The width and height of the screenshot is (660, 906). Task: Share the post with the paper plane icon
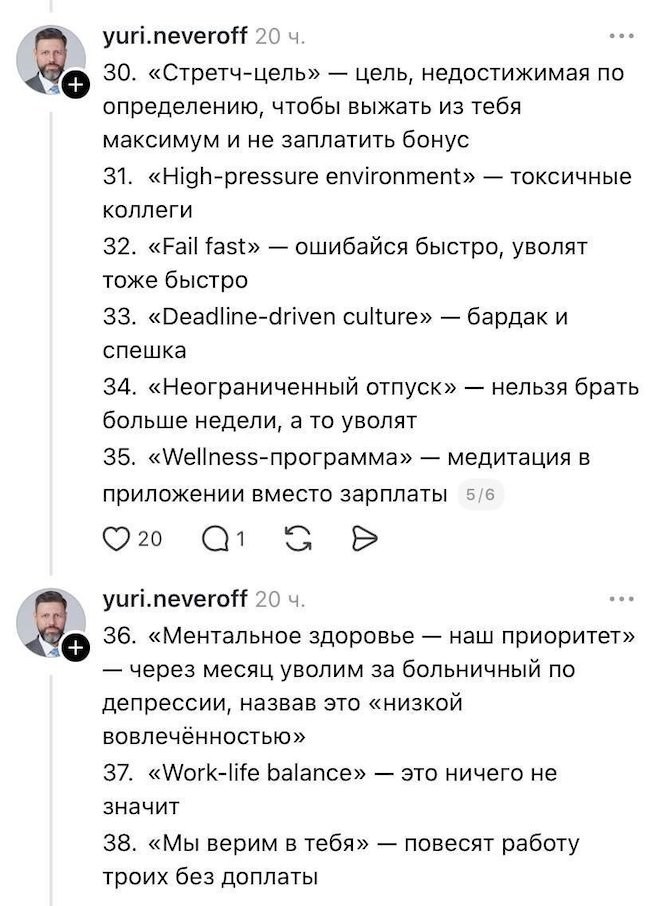(364, 539)
